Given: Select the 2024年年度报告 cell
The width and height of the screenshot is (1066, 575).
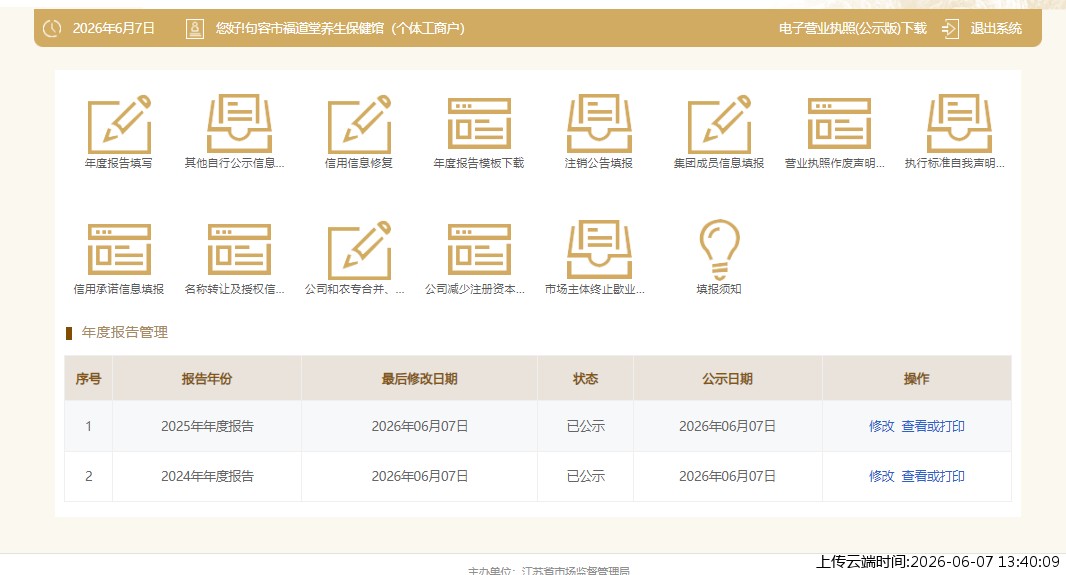Looking at the screenshot, I should pyautogui.click(x=207, y=476).
